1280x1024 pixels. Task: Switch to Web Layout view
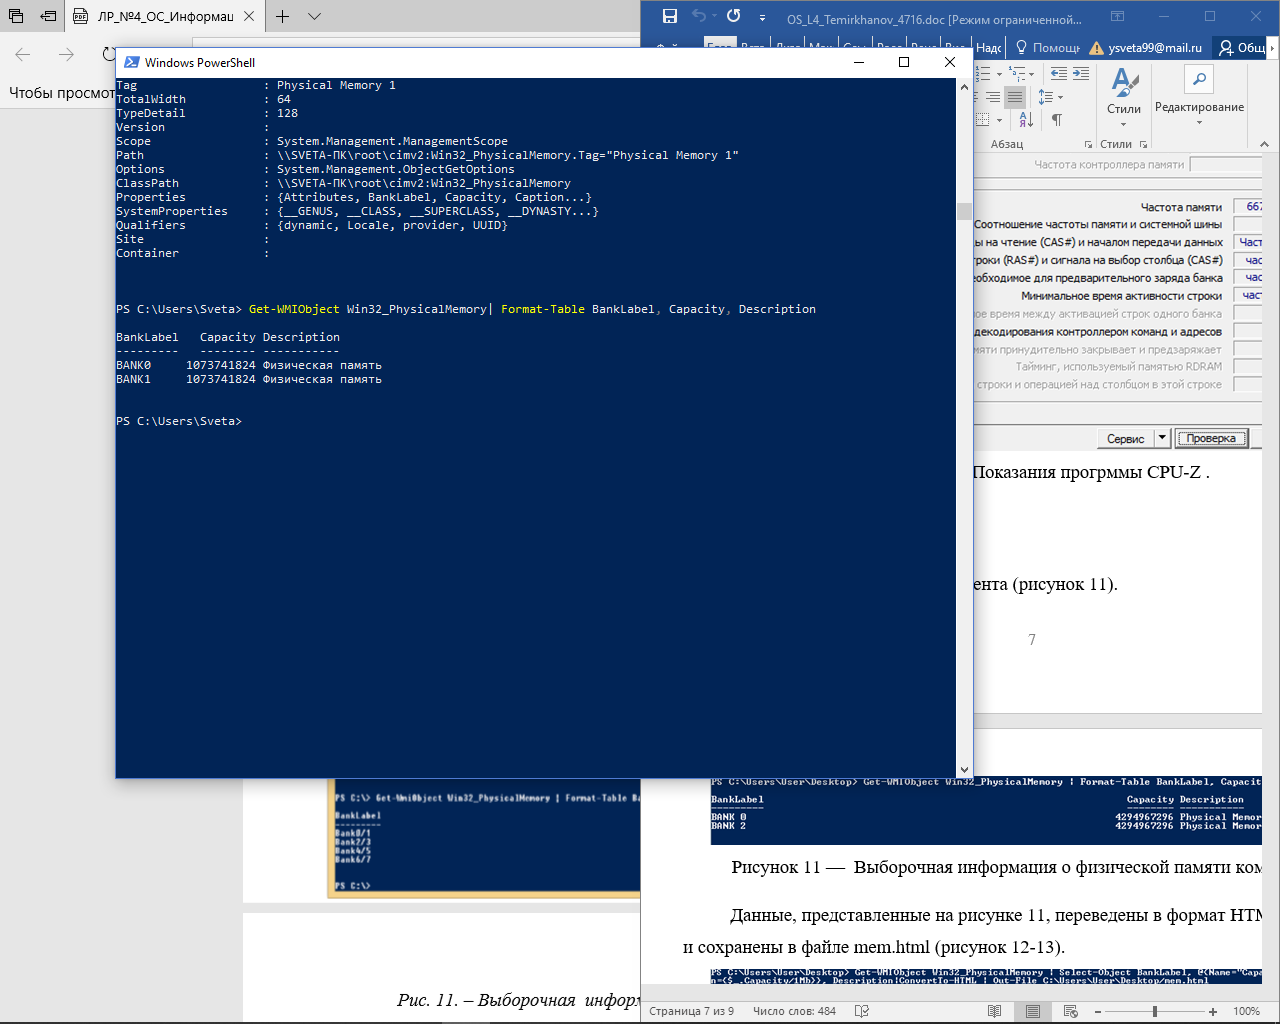1070,1011
